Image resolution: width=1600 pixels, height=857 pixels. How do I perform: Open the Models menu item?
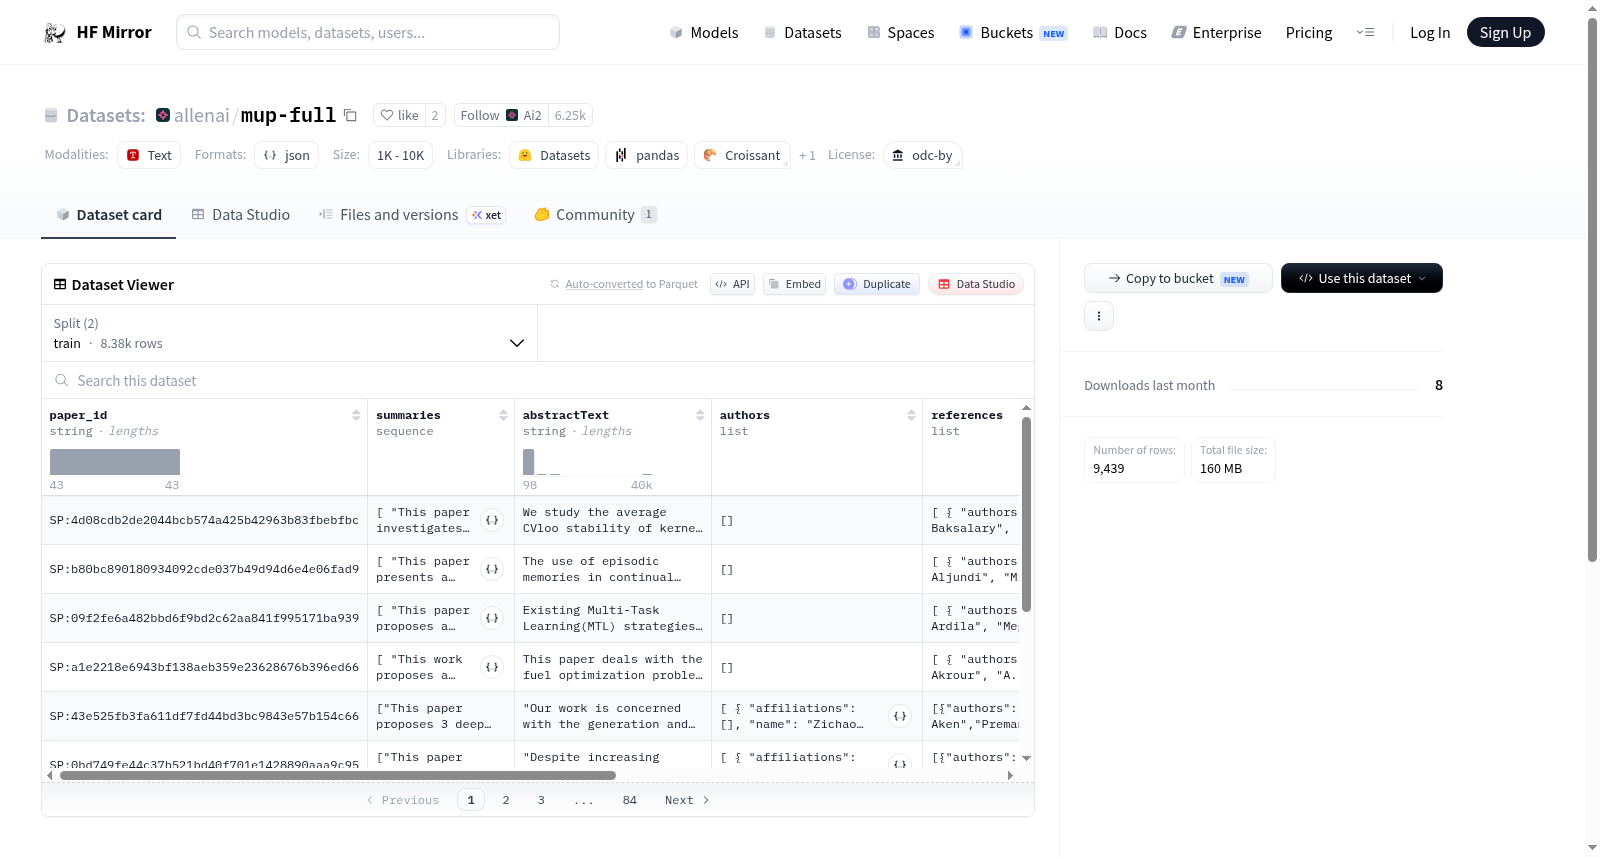coord(704,33)
